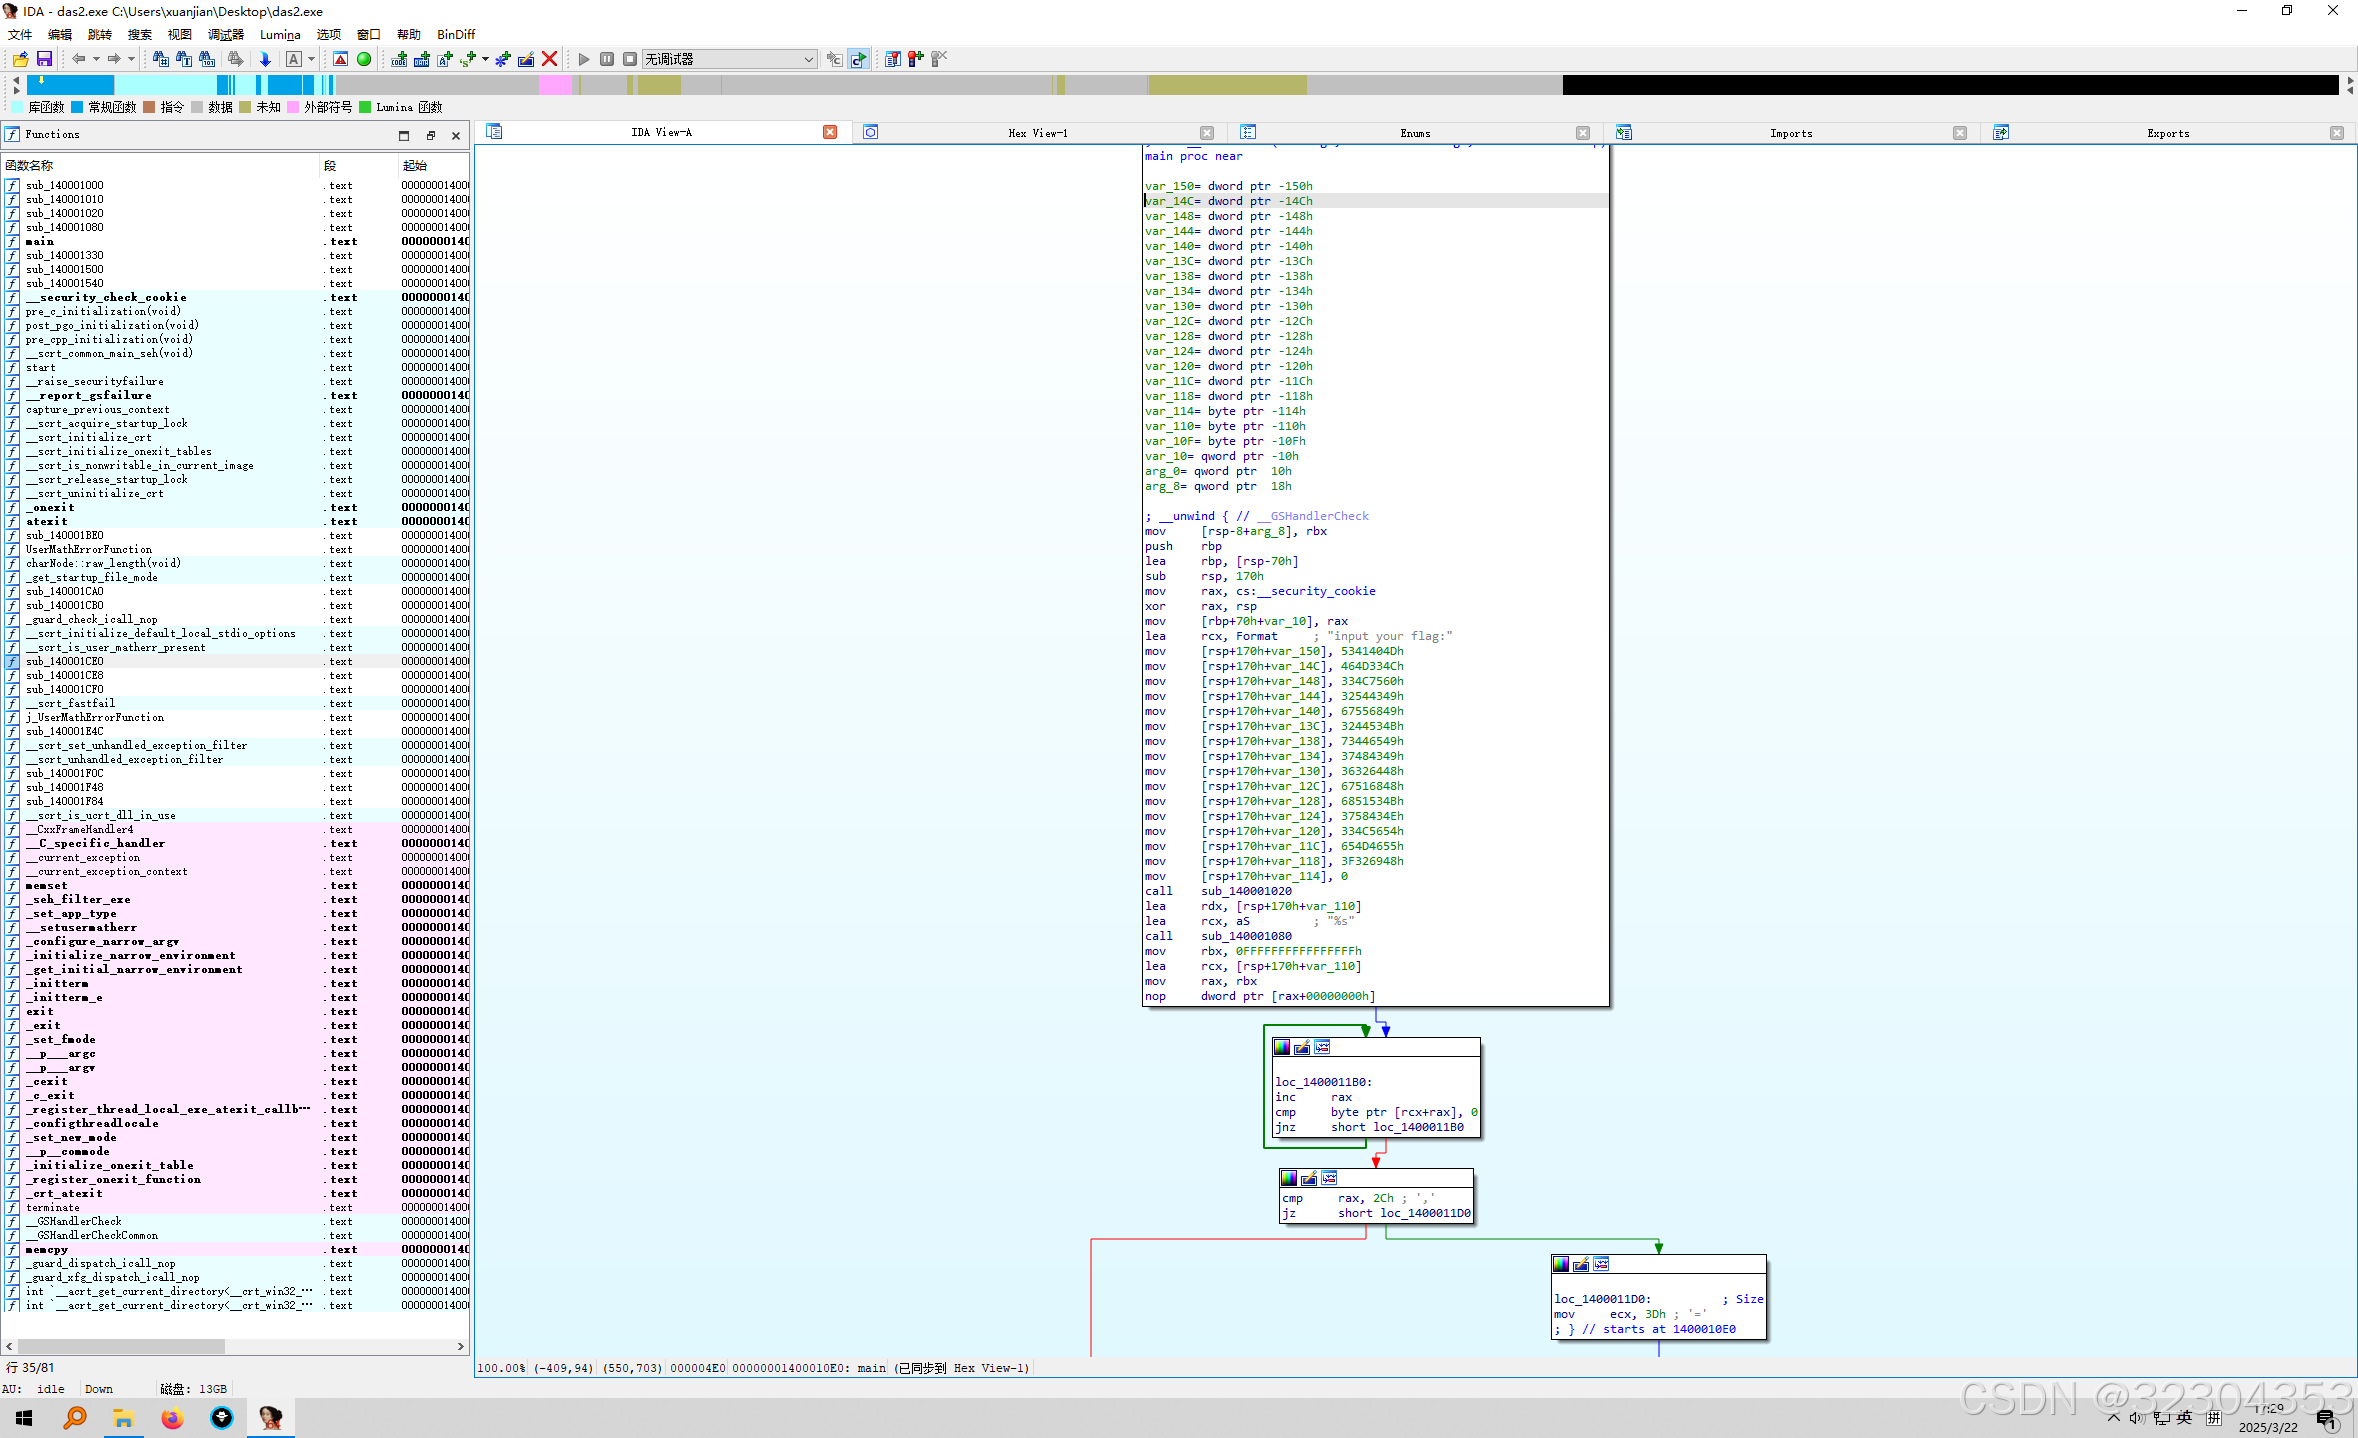Switch to the Imports tab
The image size is (2358, 1438).
pyautogui.click(x=1790, y=133)
